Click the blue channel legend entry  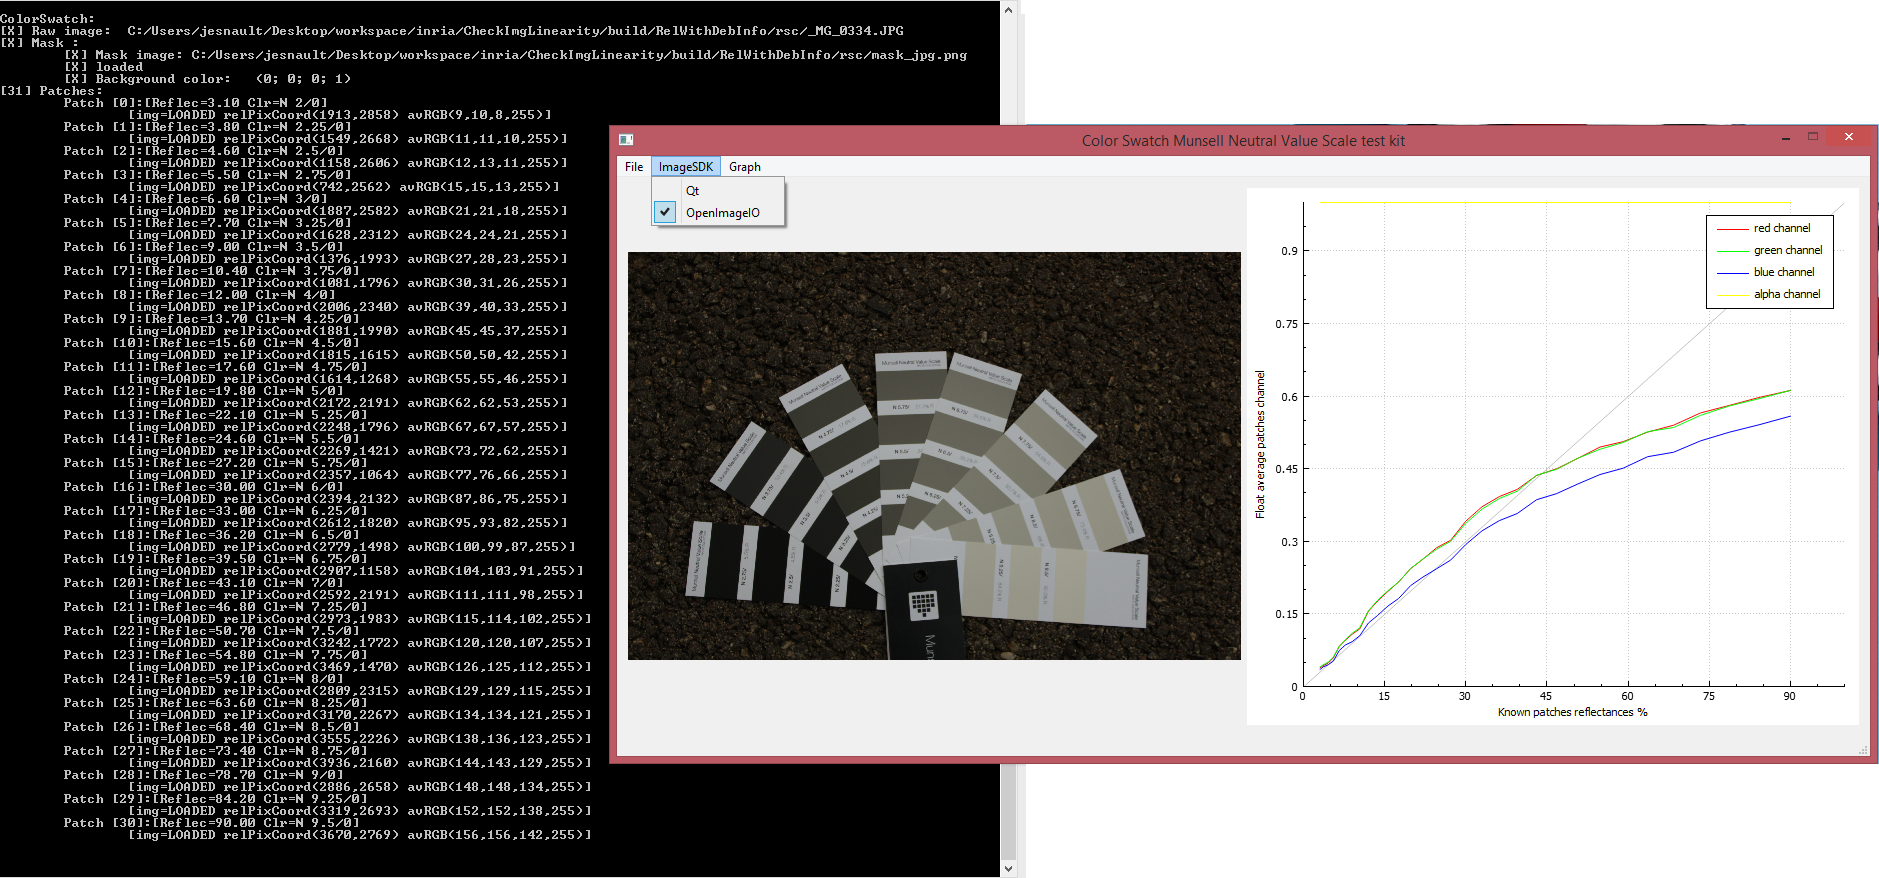coord(1768,272)
